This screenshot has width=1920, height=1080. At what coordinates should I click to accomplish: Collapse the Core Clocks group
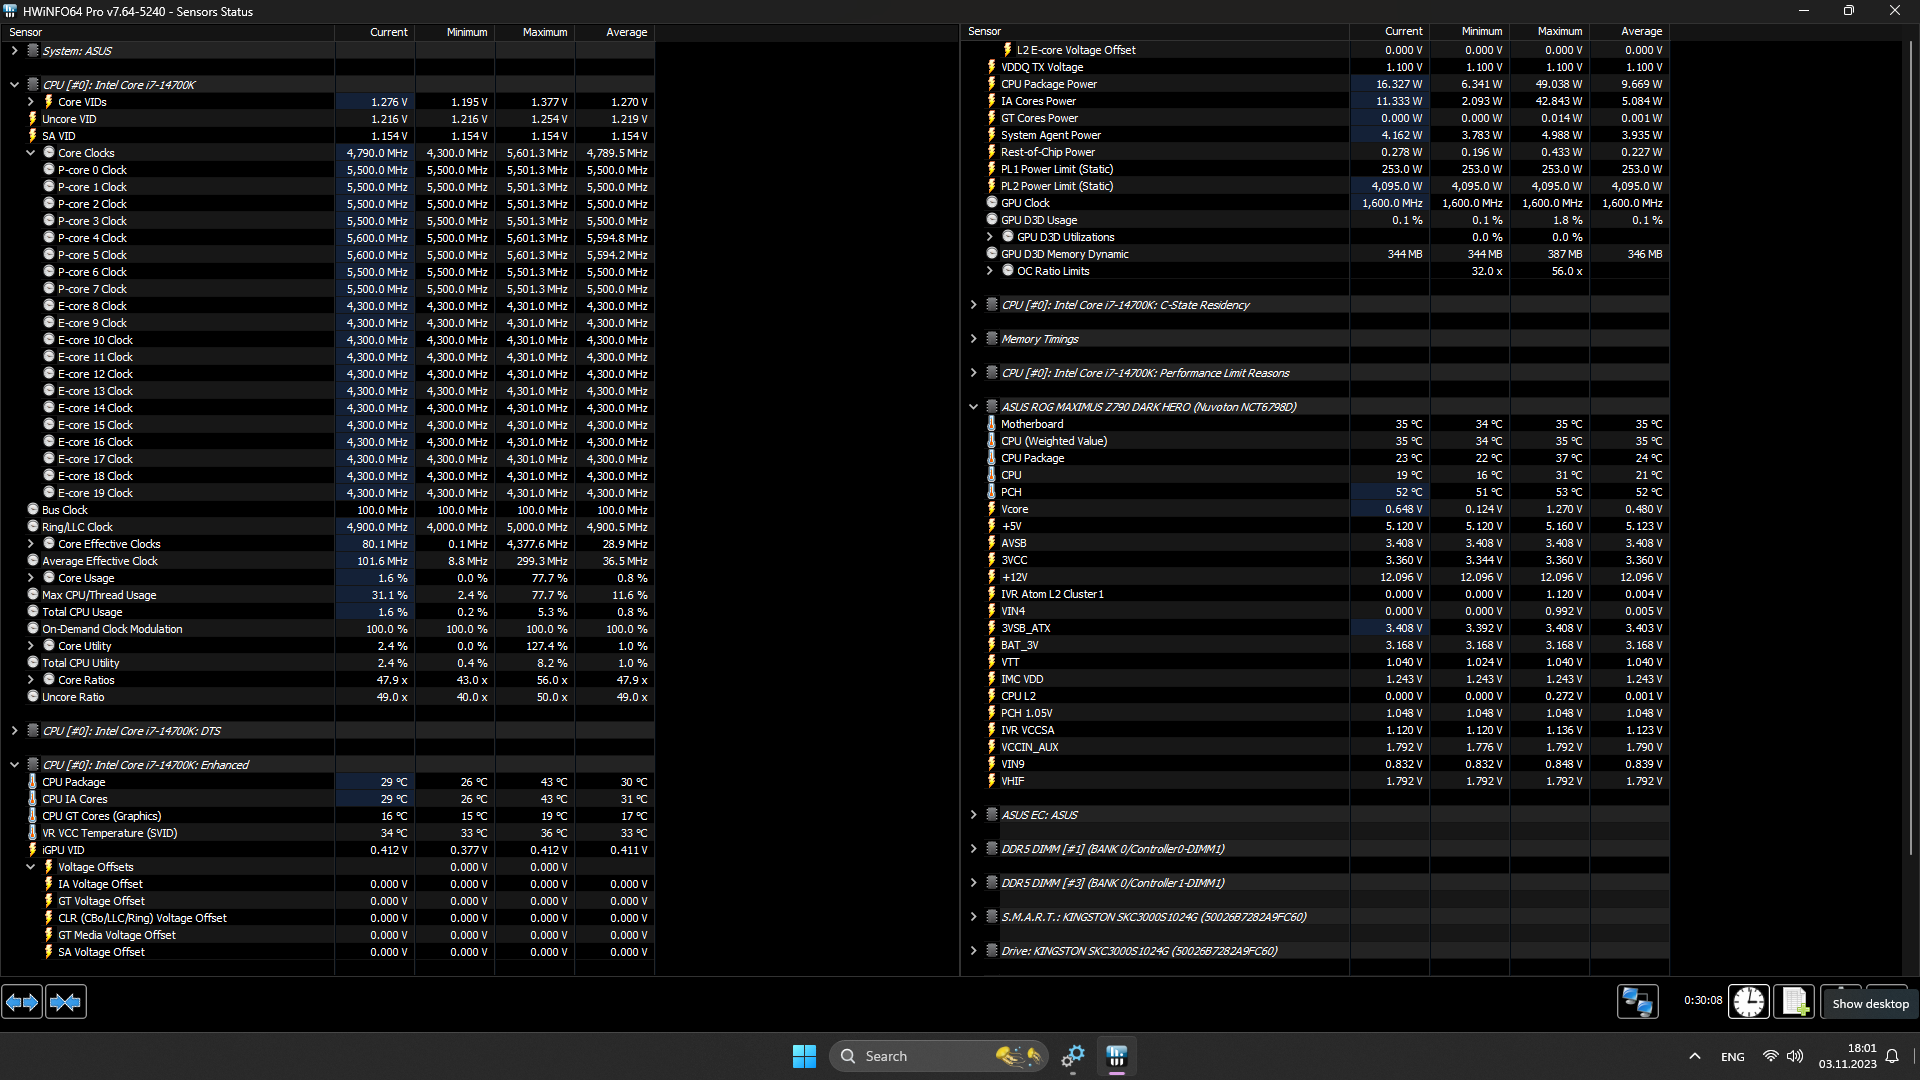(x=31, y=153)
